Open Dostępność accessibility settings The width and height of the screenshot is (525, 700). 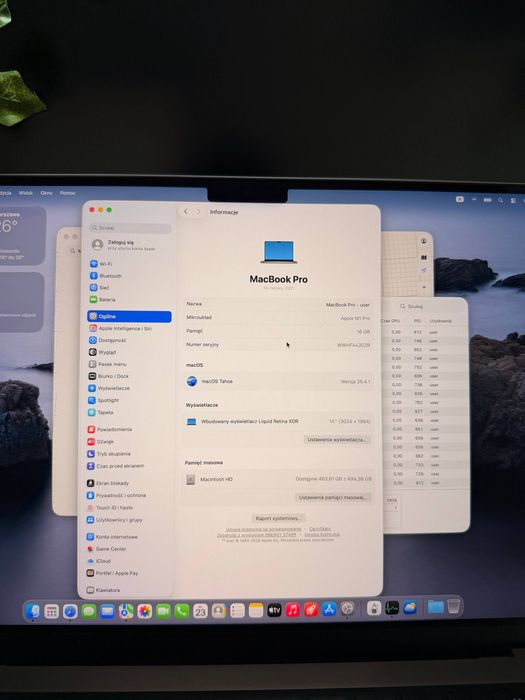pos(108,341)
